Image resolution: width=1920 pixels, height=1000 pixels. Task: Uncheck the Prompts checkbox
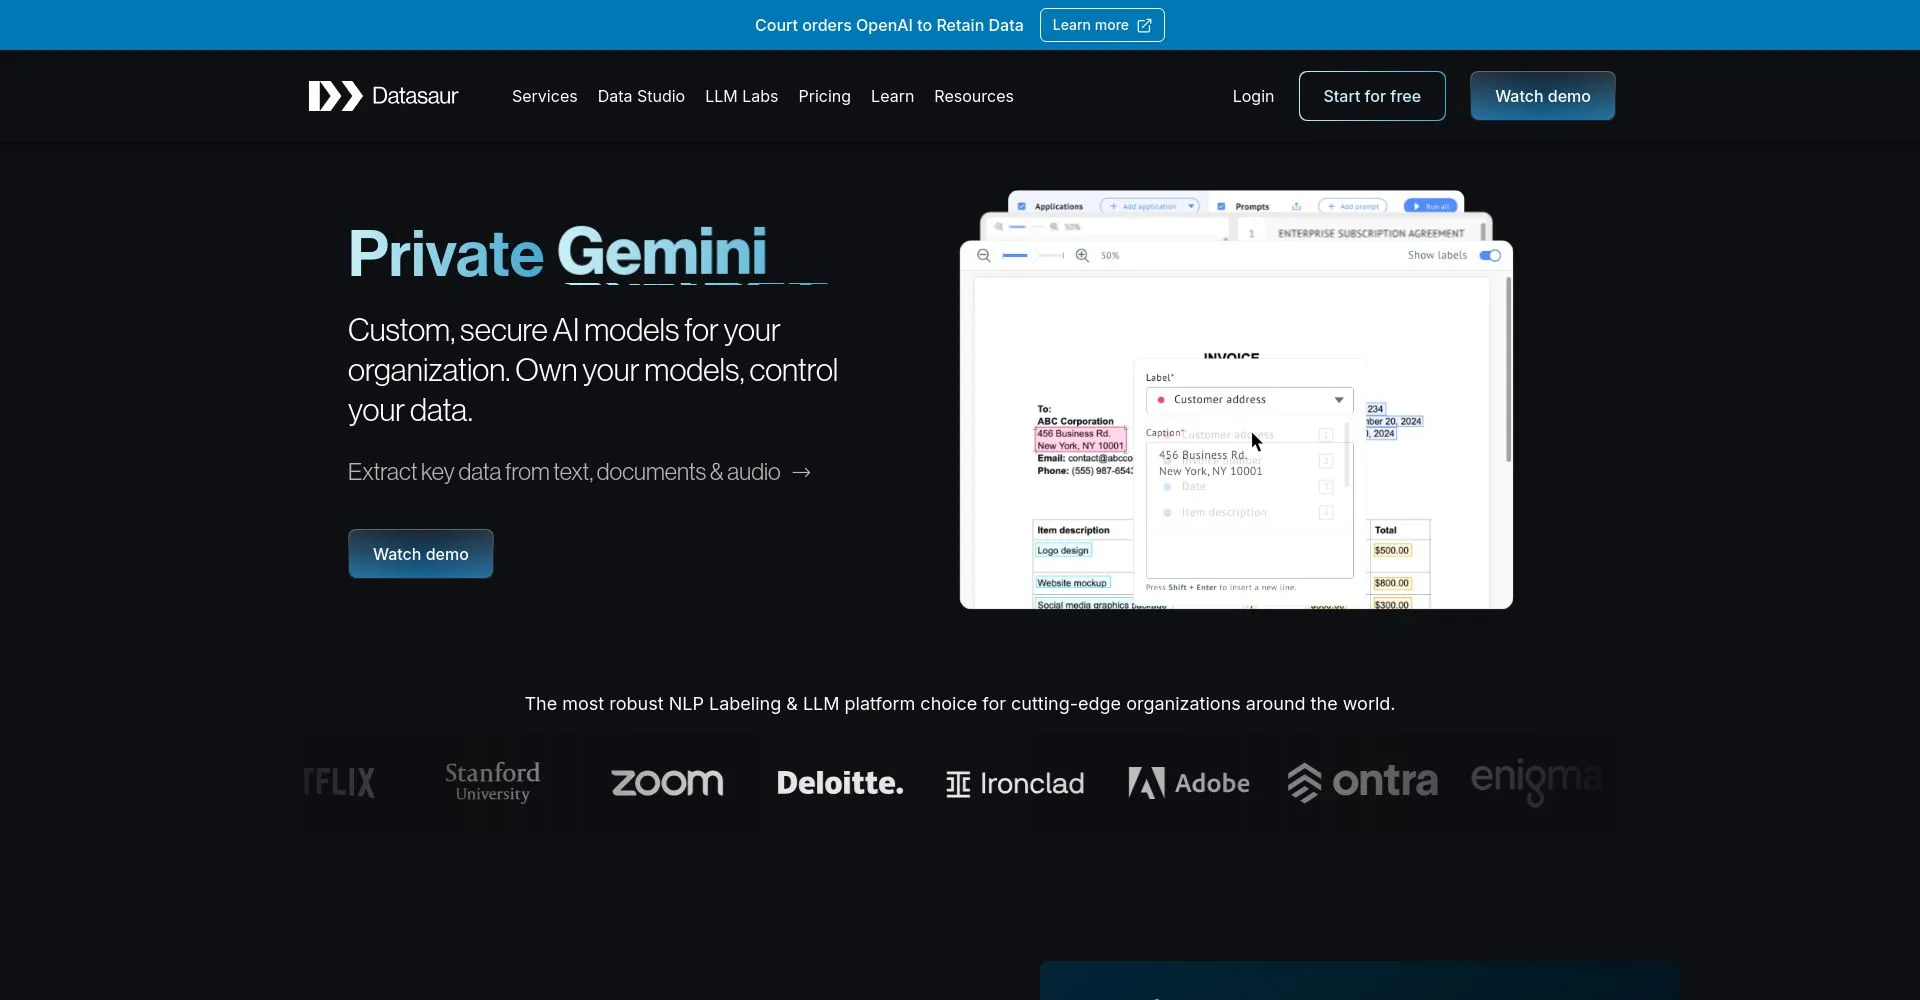pyautogui.click(x=1221, y=206)
